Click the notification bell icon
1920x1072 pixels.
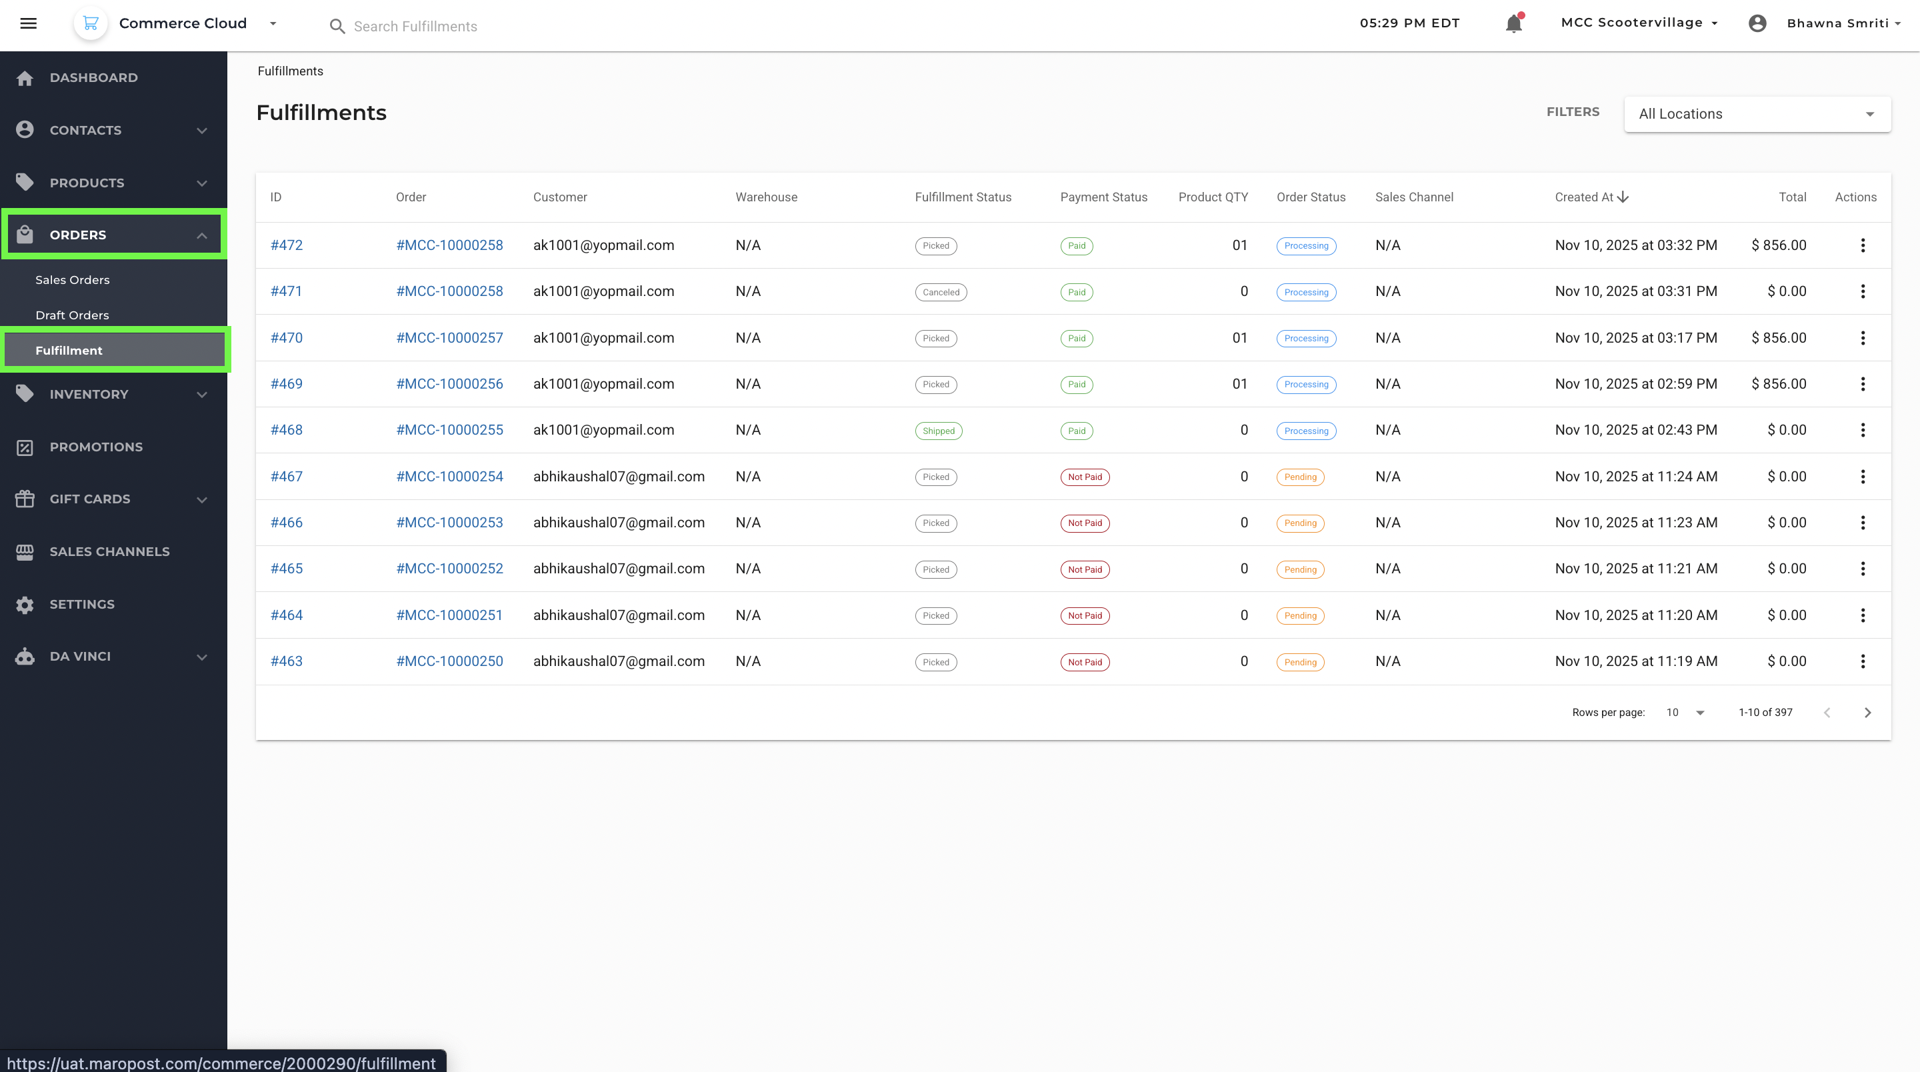1514,23
